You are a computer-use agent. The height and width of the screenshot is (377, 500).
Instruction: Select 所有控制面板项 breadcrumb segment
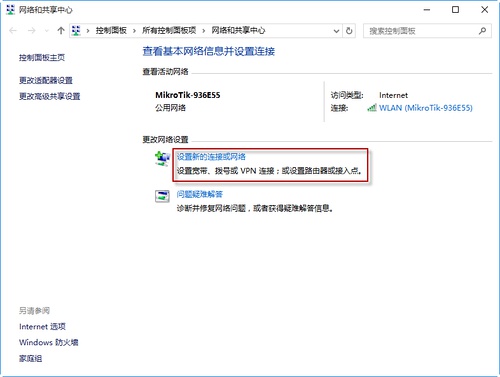point(169,31)
